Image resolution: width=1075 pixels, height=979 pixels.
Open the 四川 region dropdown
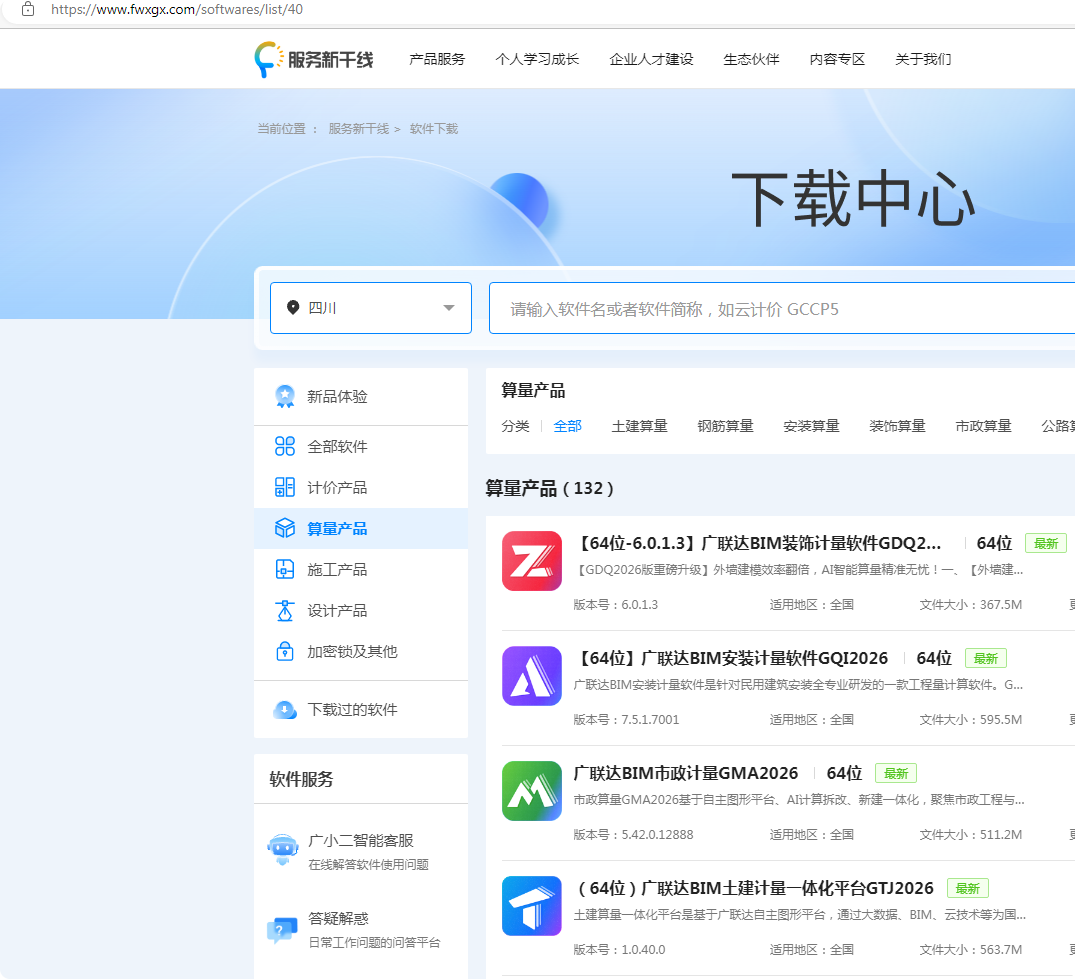tap(371, 308)
